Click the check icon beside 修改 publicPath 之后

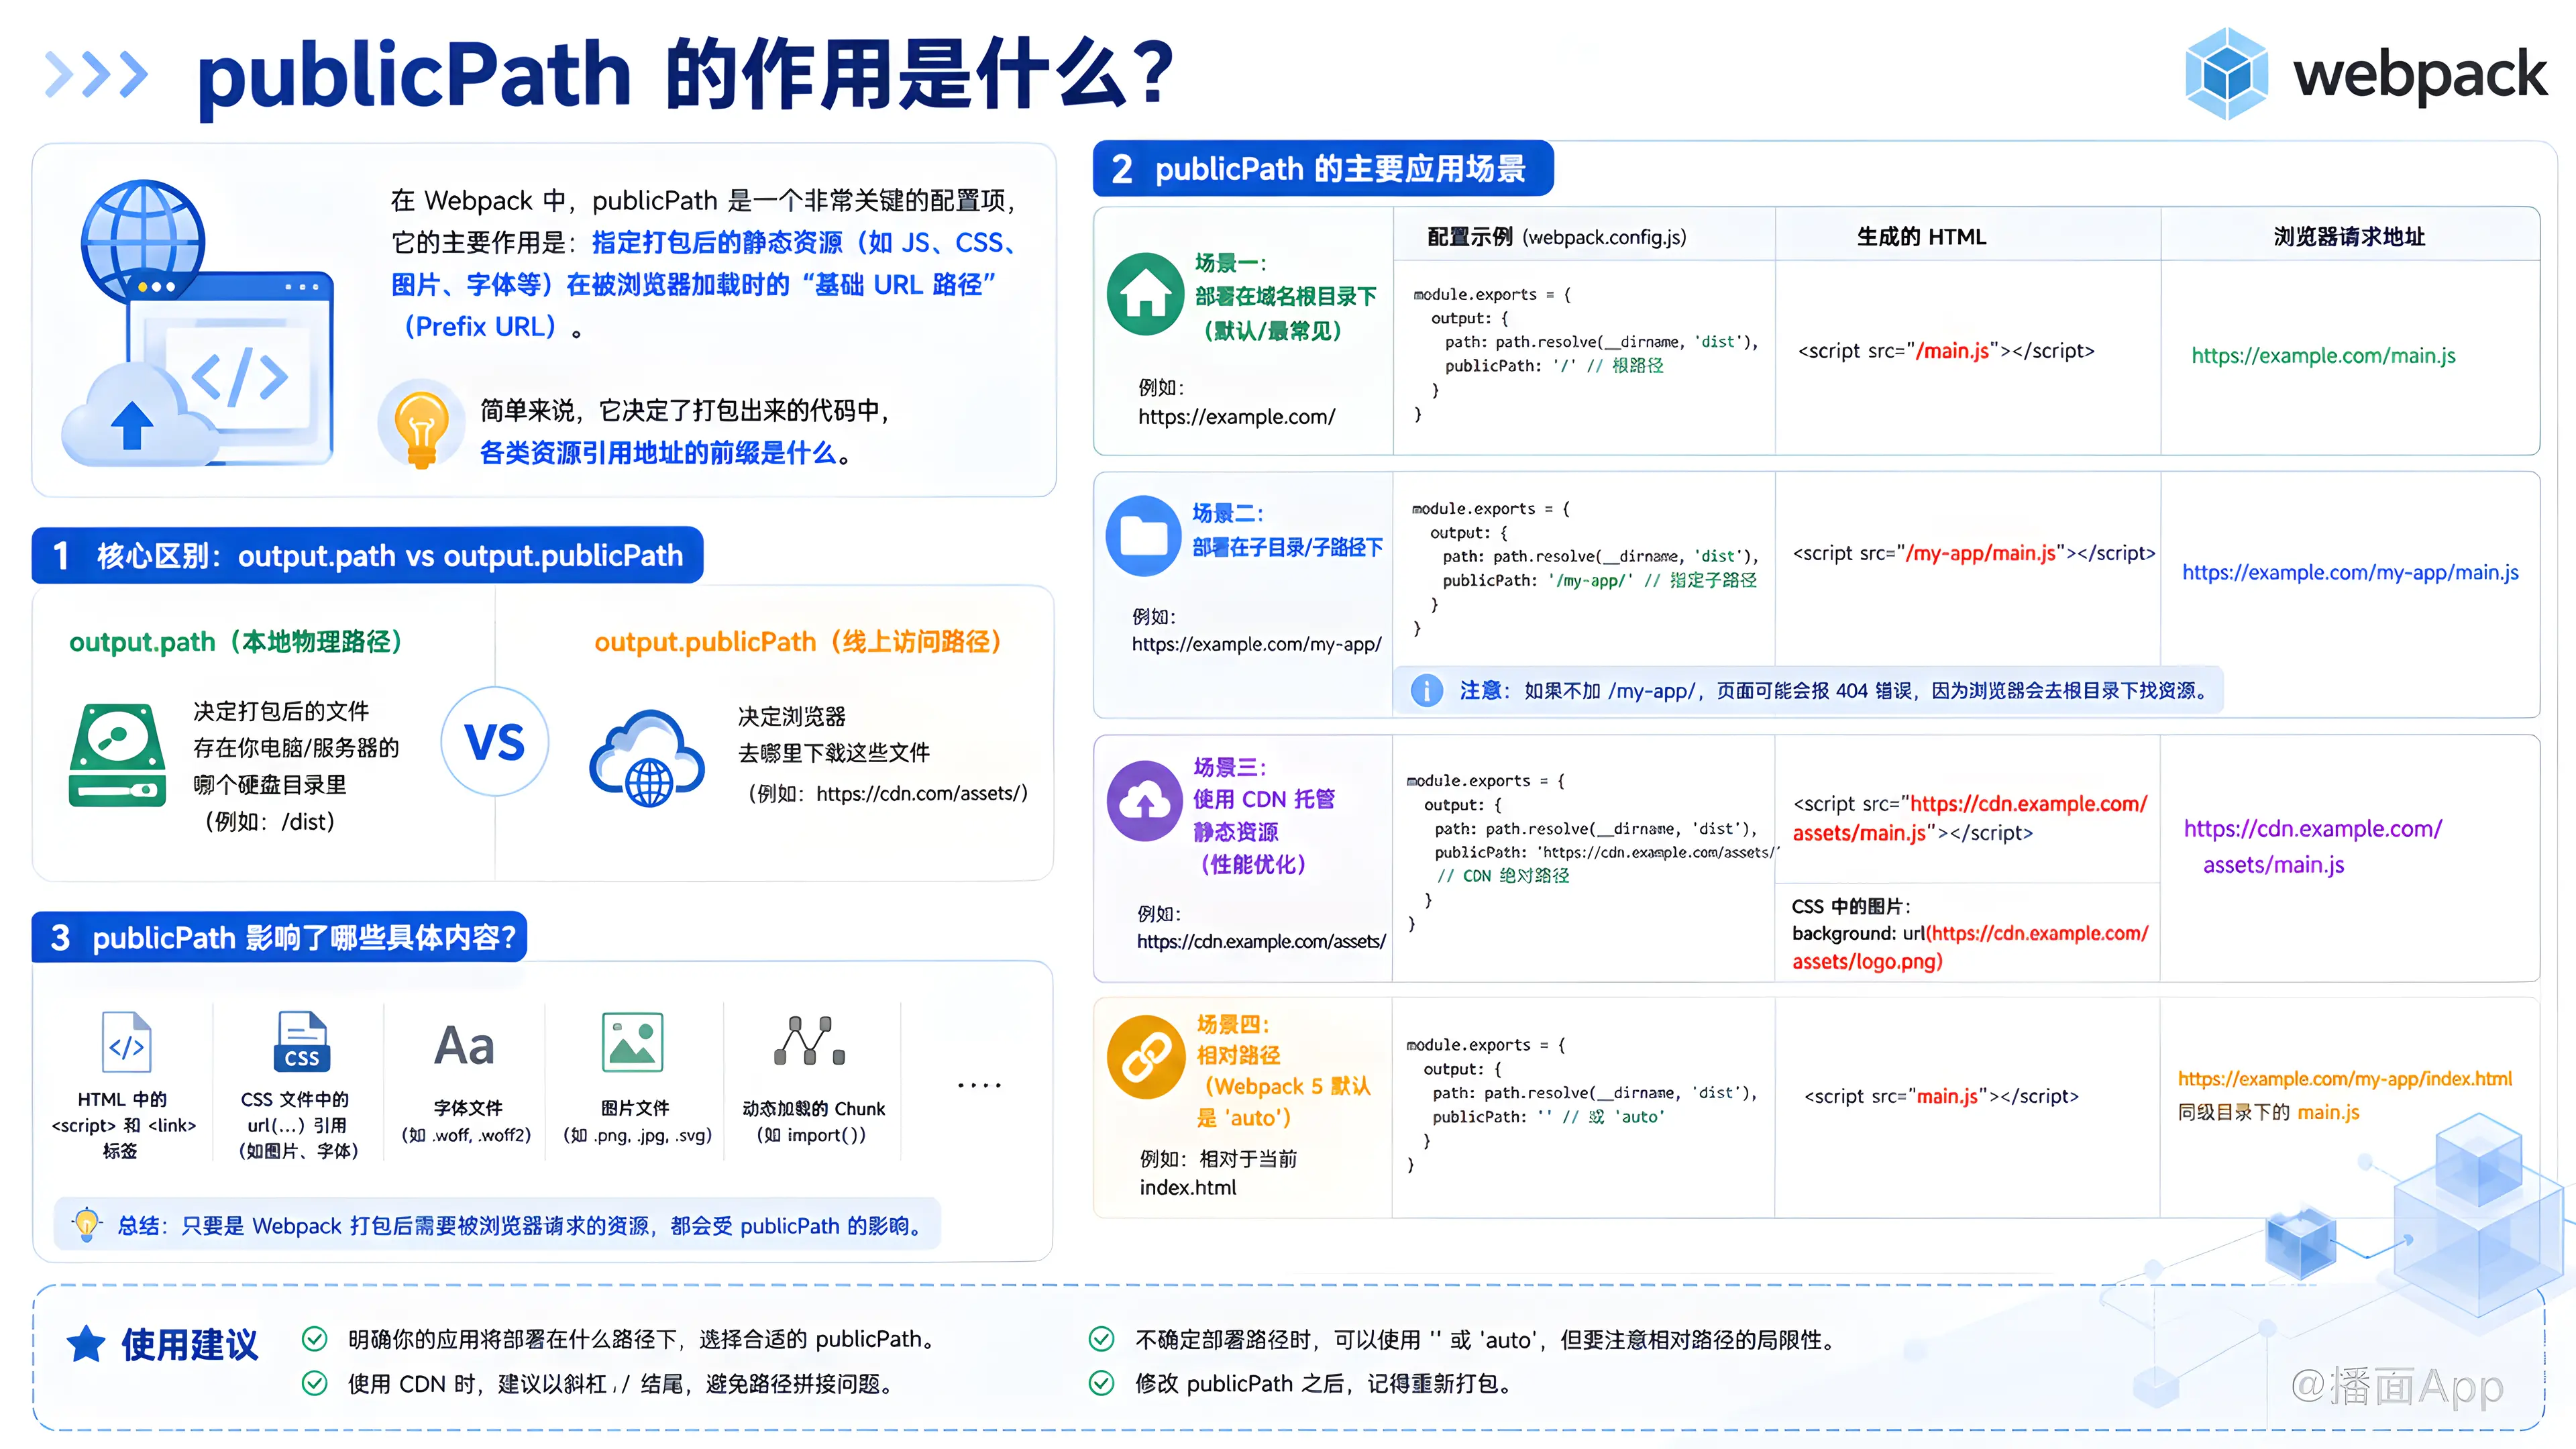1101,1383
